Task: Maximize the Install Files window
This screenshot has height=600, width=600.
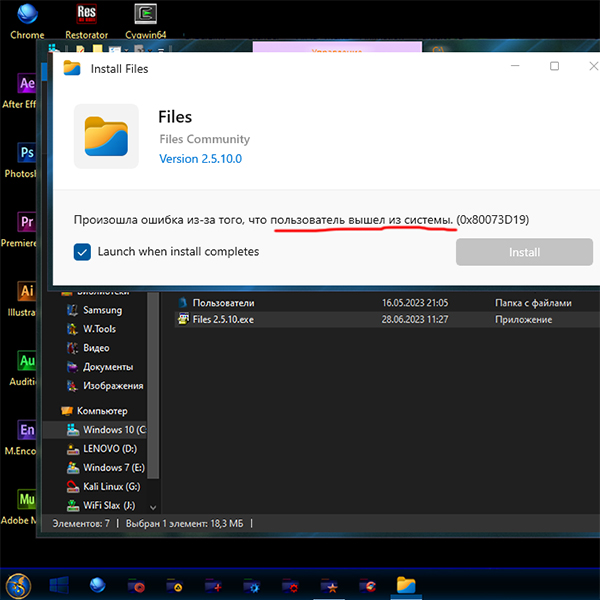Action: [x=554, y=66]
